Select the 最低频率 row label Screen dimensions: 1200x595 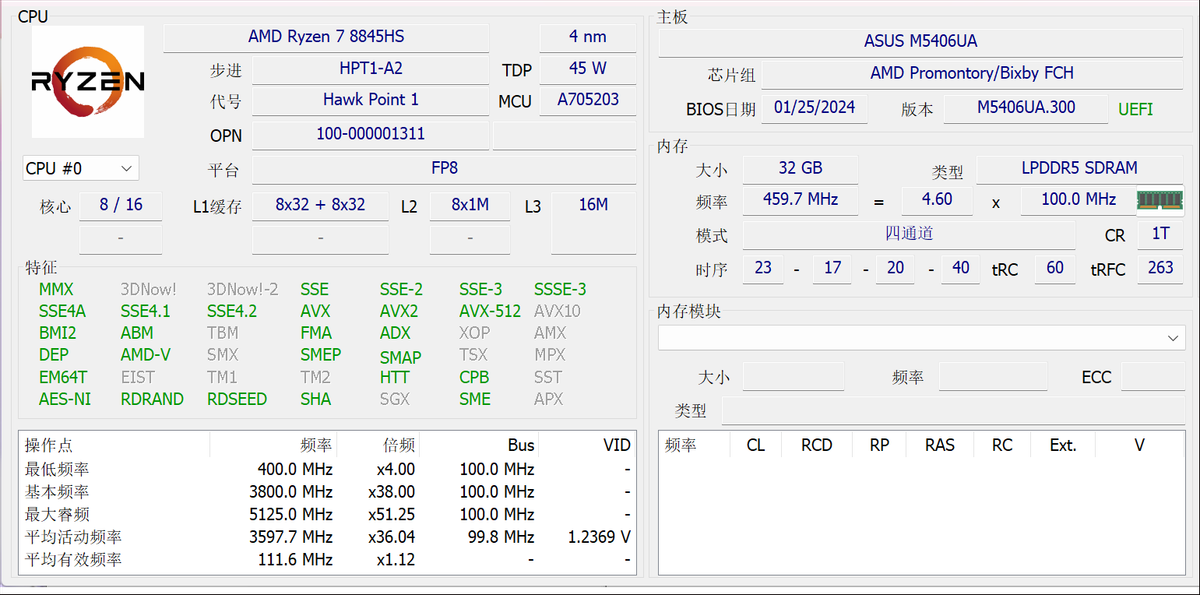pos(57,469)
